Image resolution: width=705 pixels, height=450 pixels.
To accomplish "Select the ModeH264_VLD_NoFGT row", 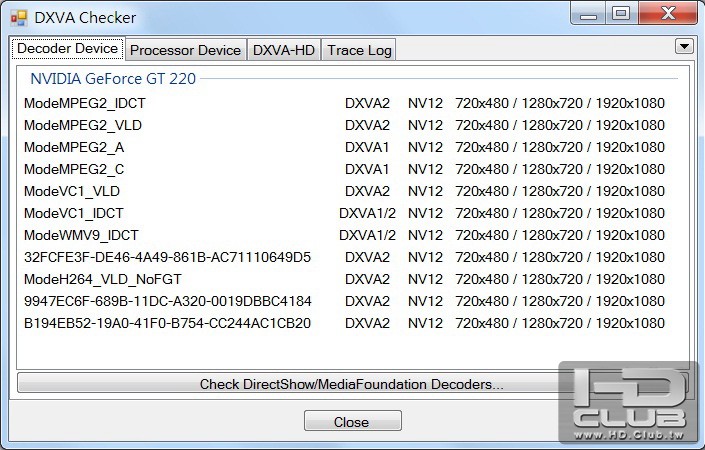I will click(344, 280).
